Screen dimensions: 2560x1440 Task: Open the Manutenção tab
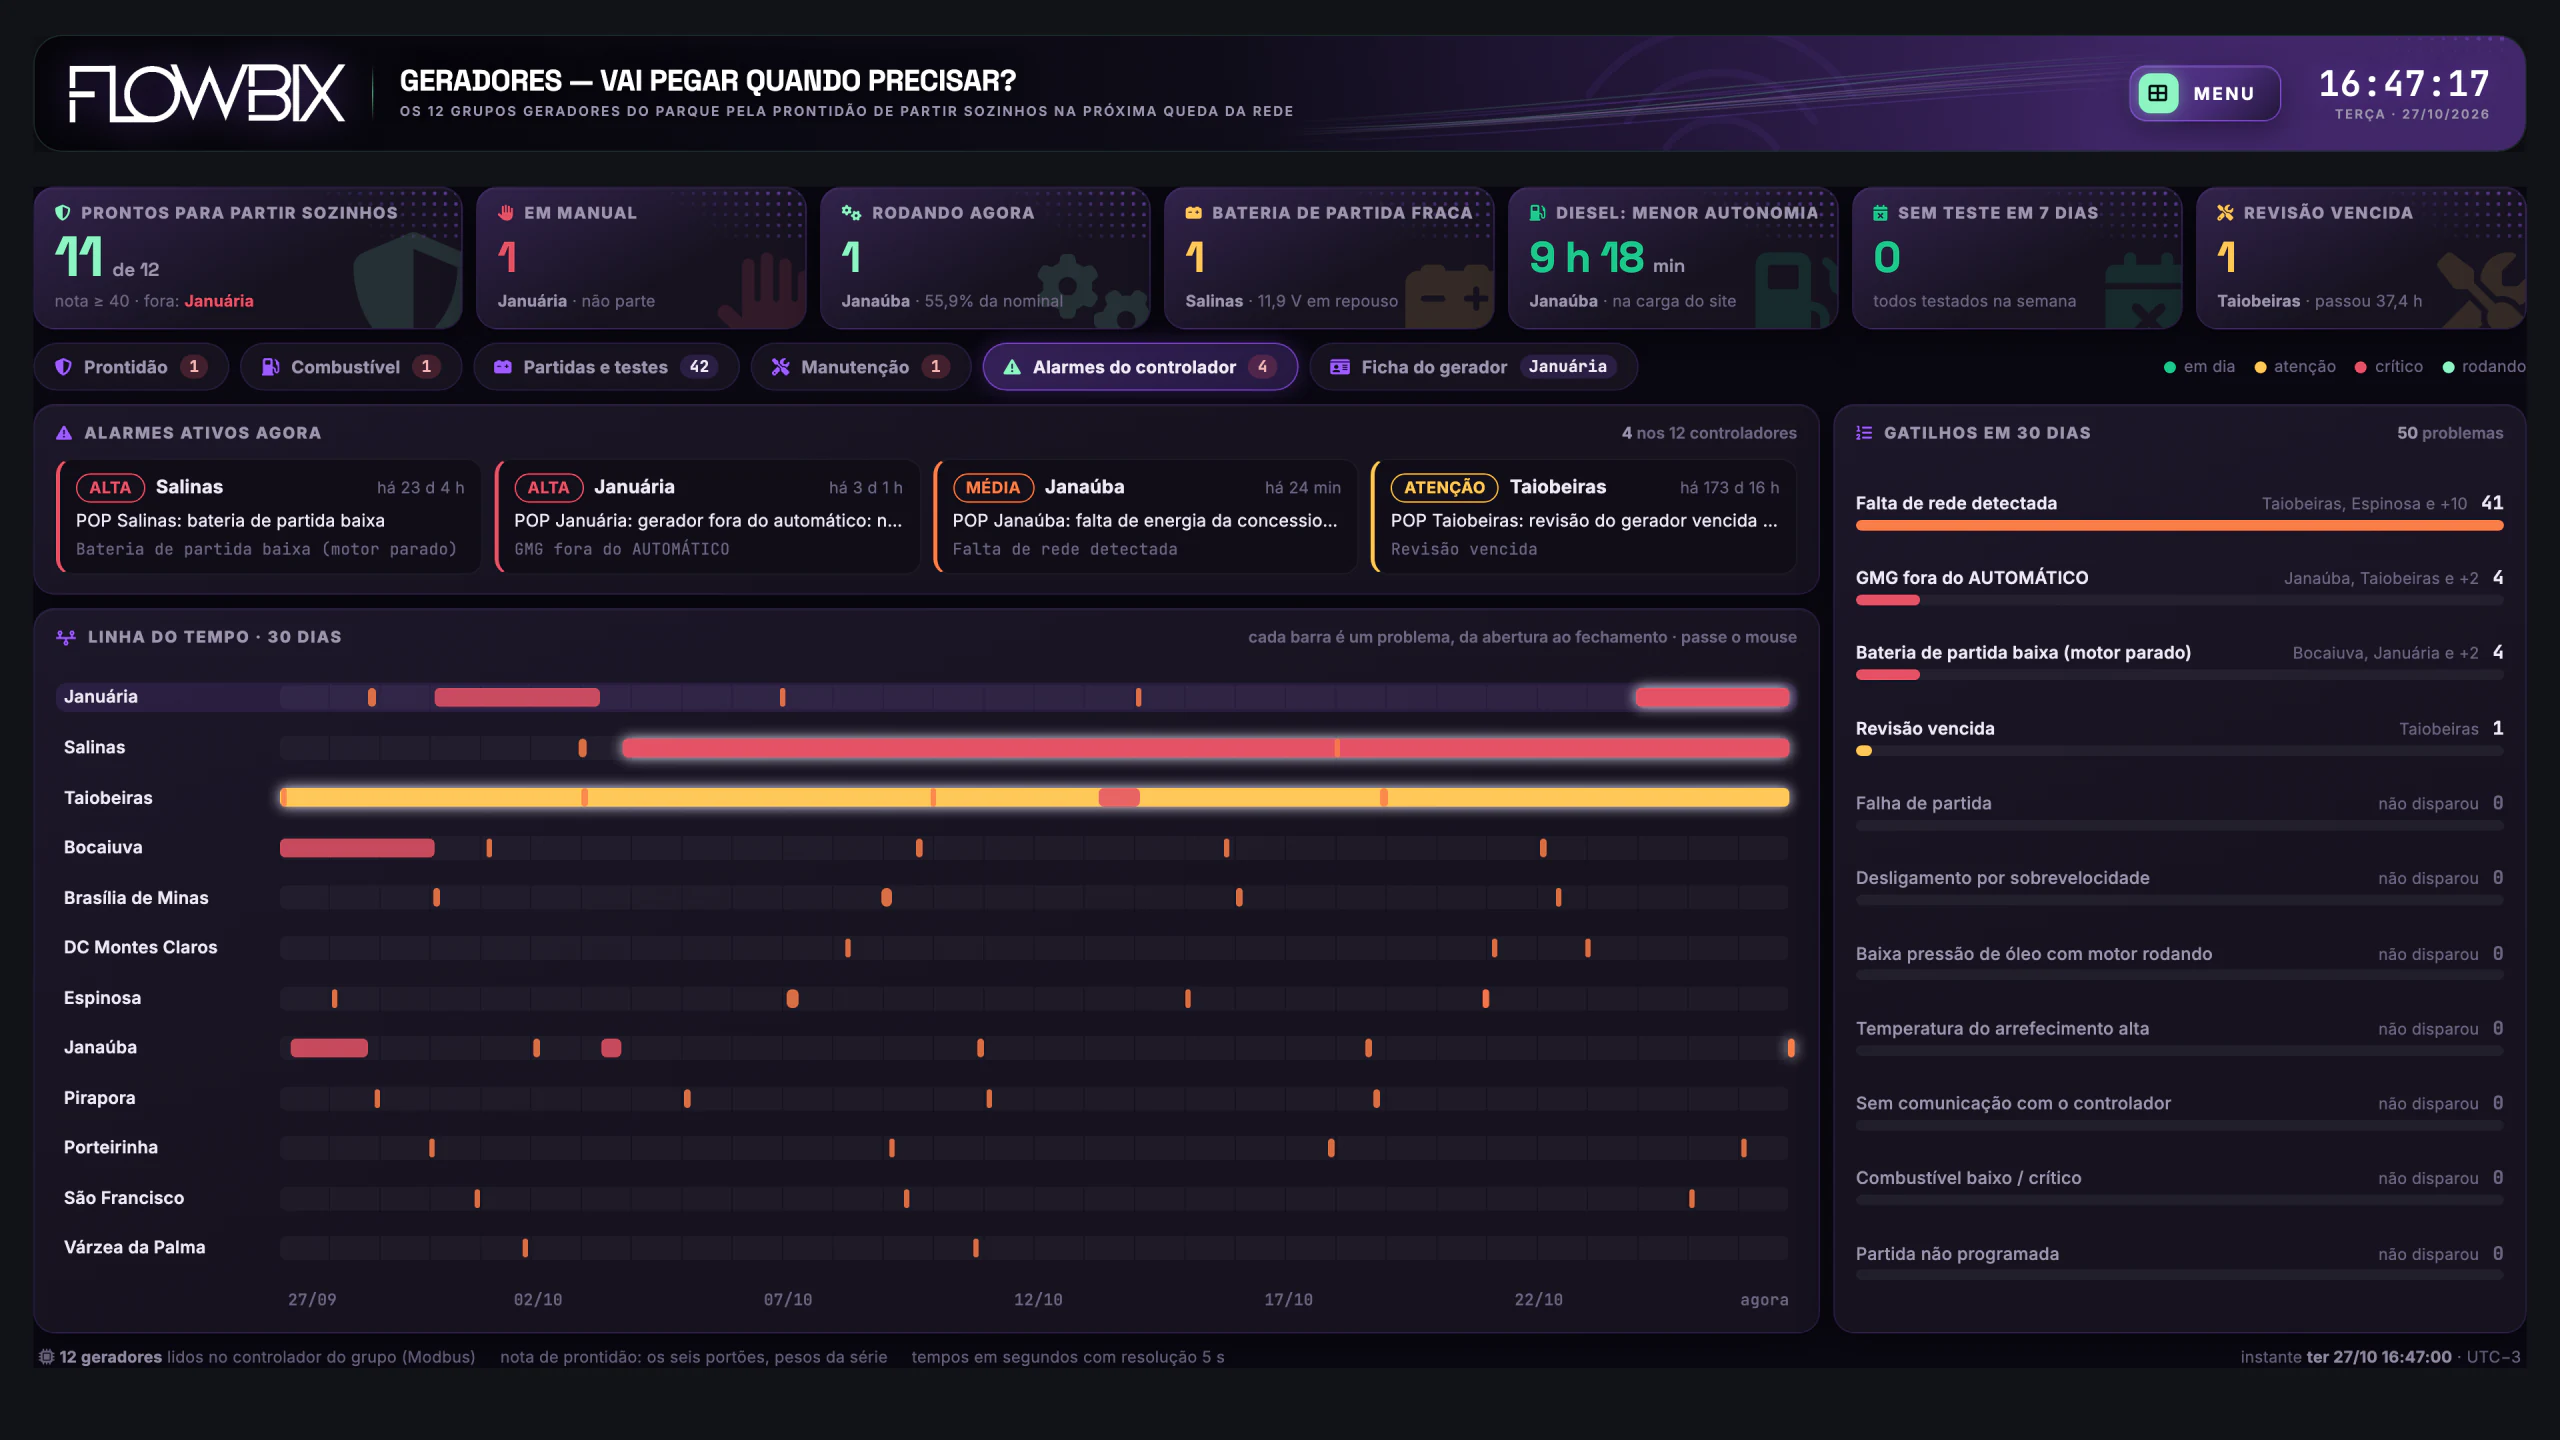click(861, 367)
